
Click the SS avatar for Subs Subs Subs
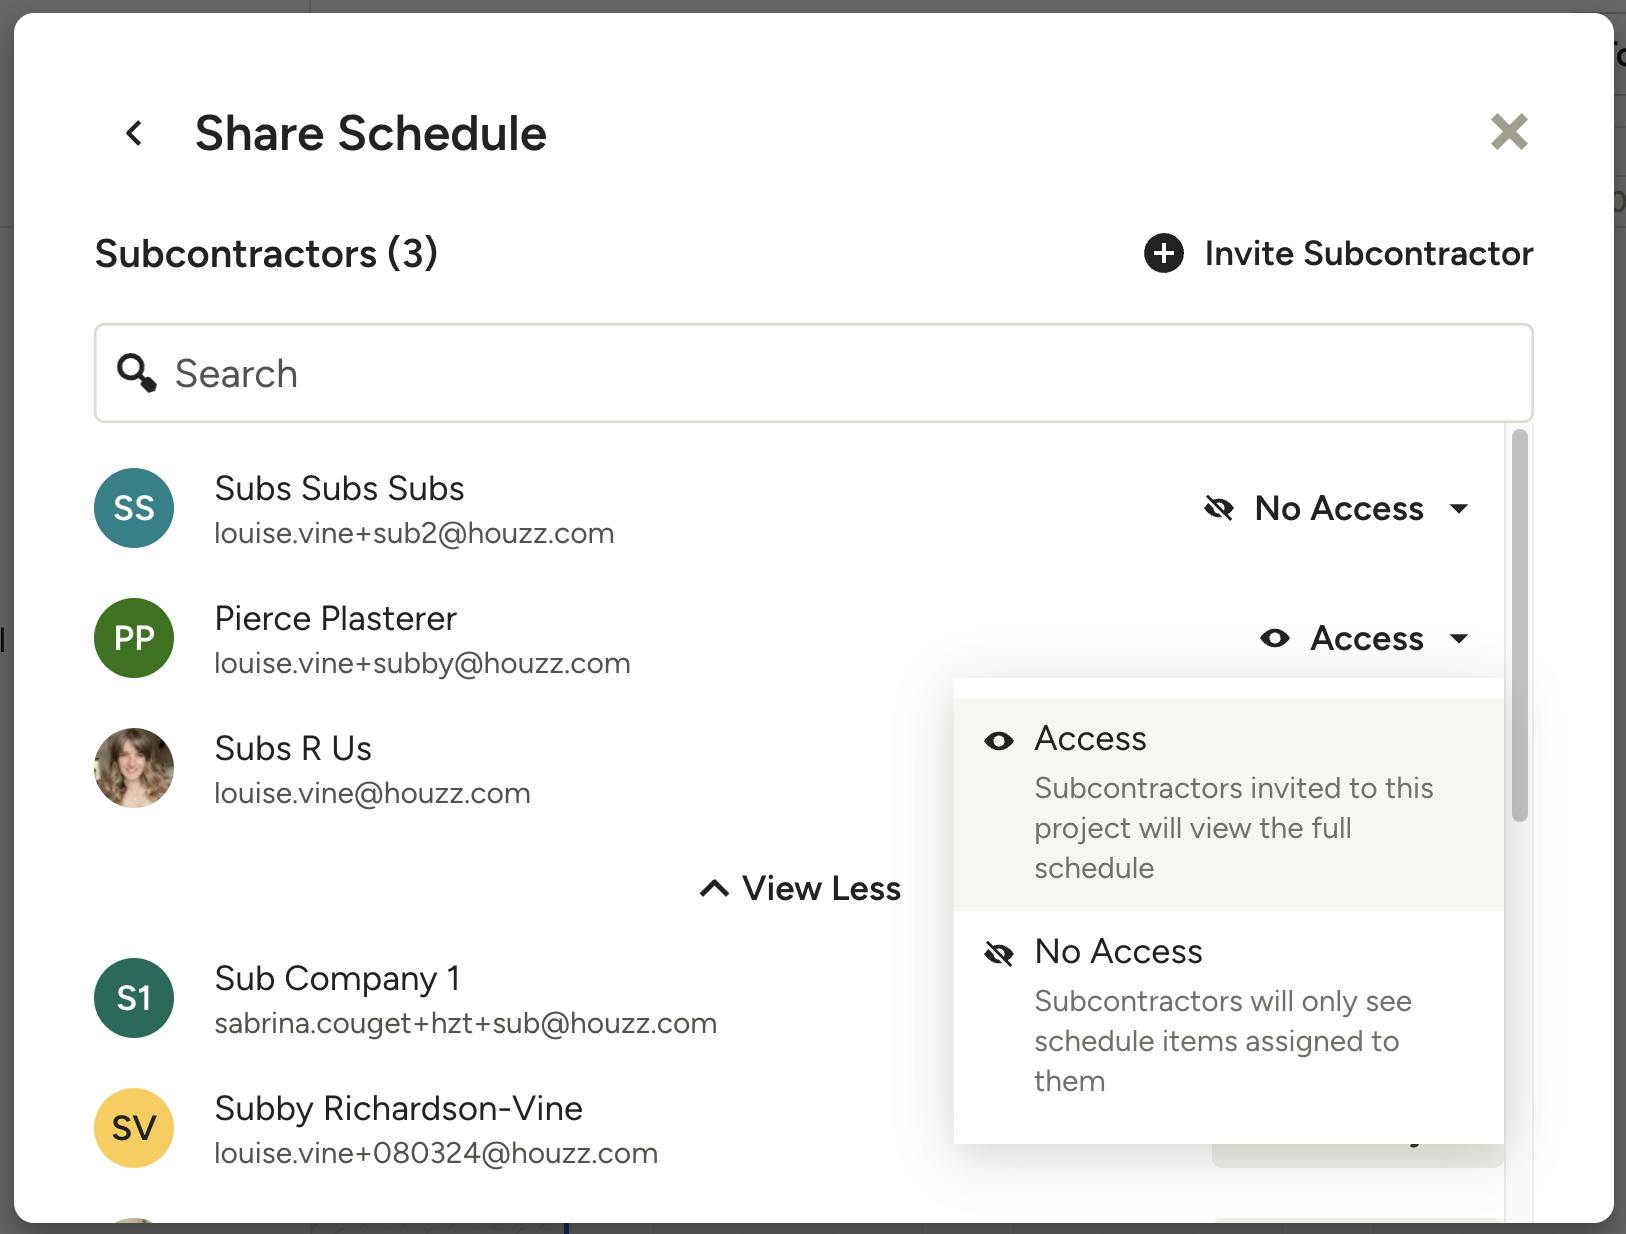134,508
